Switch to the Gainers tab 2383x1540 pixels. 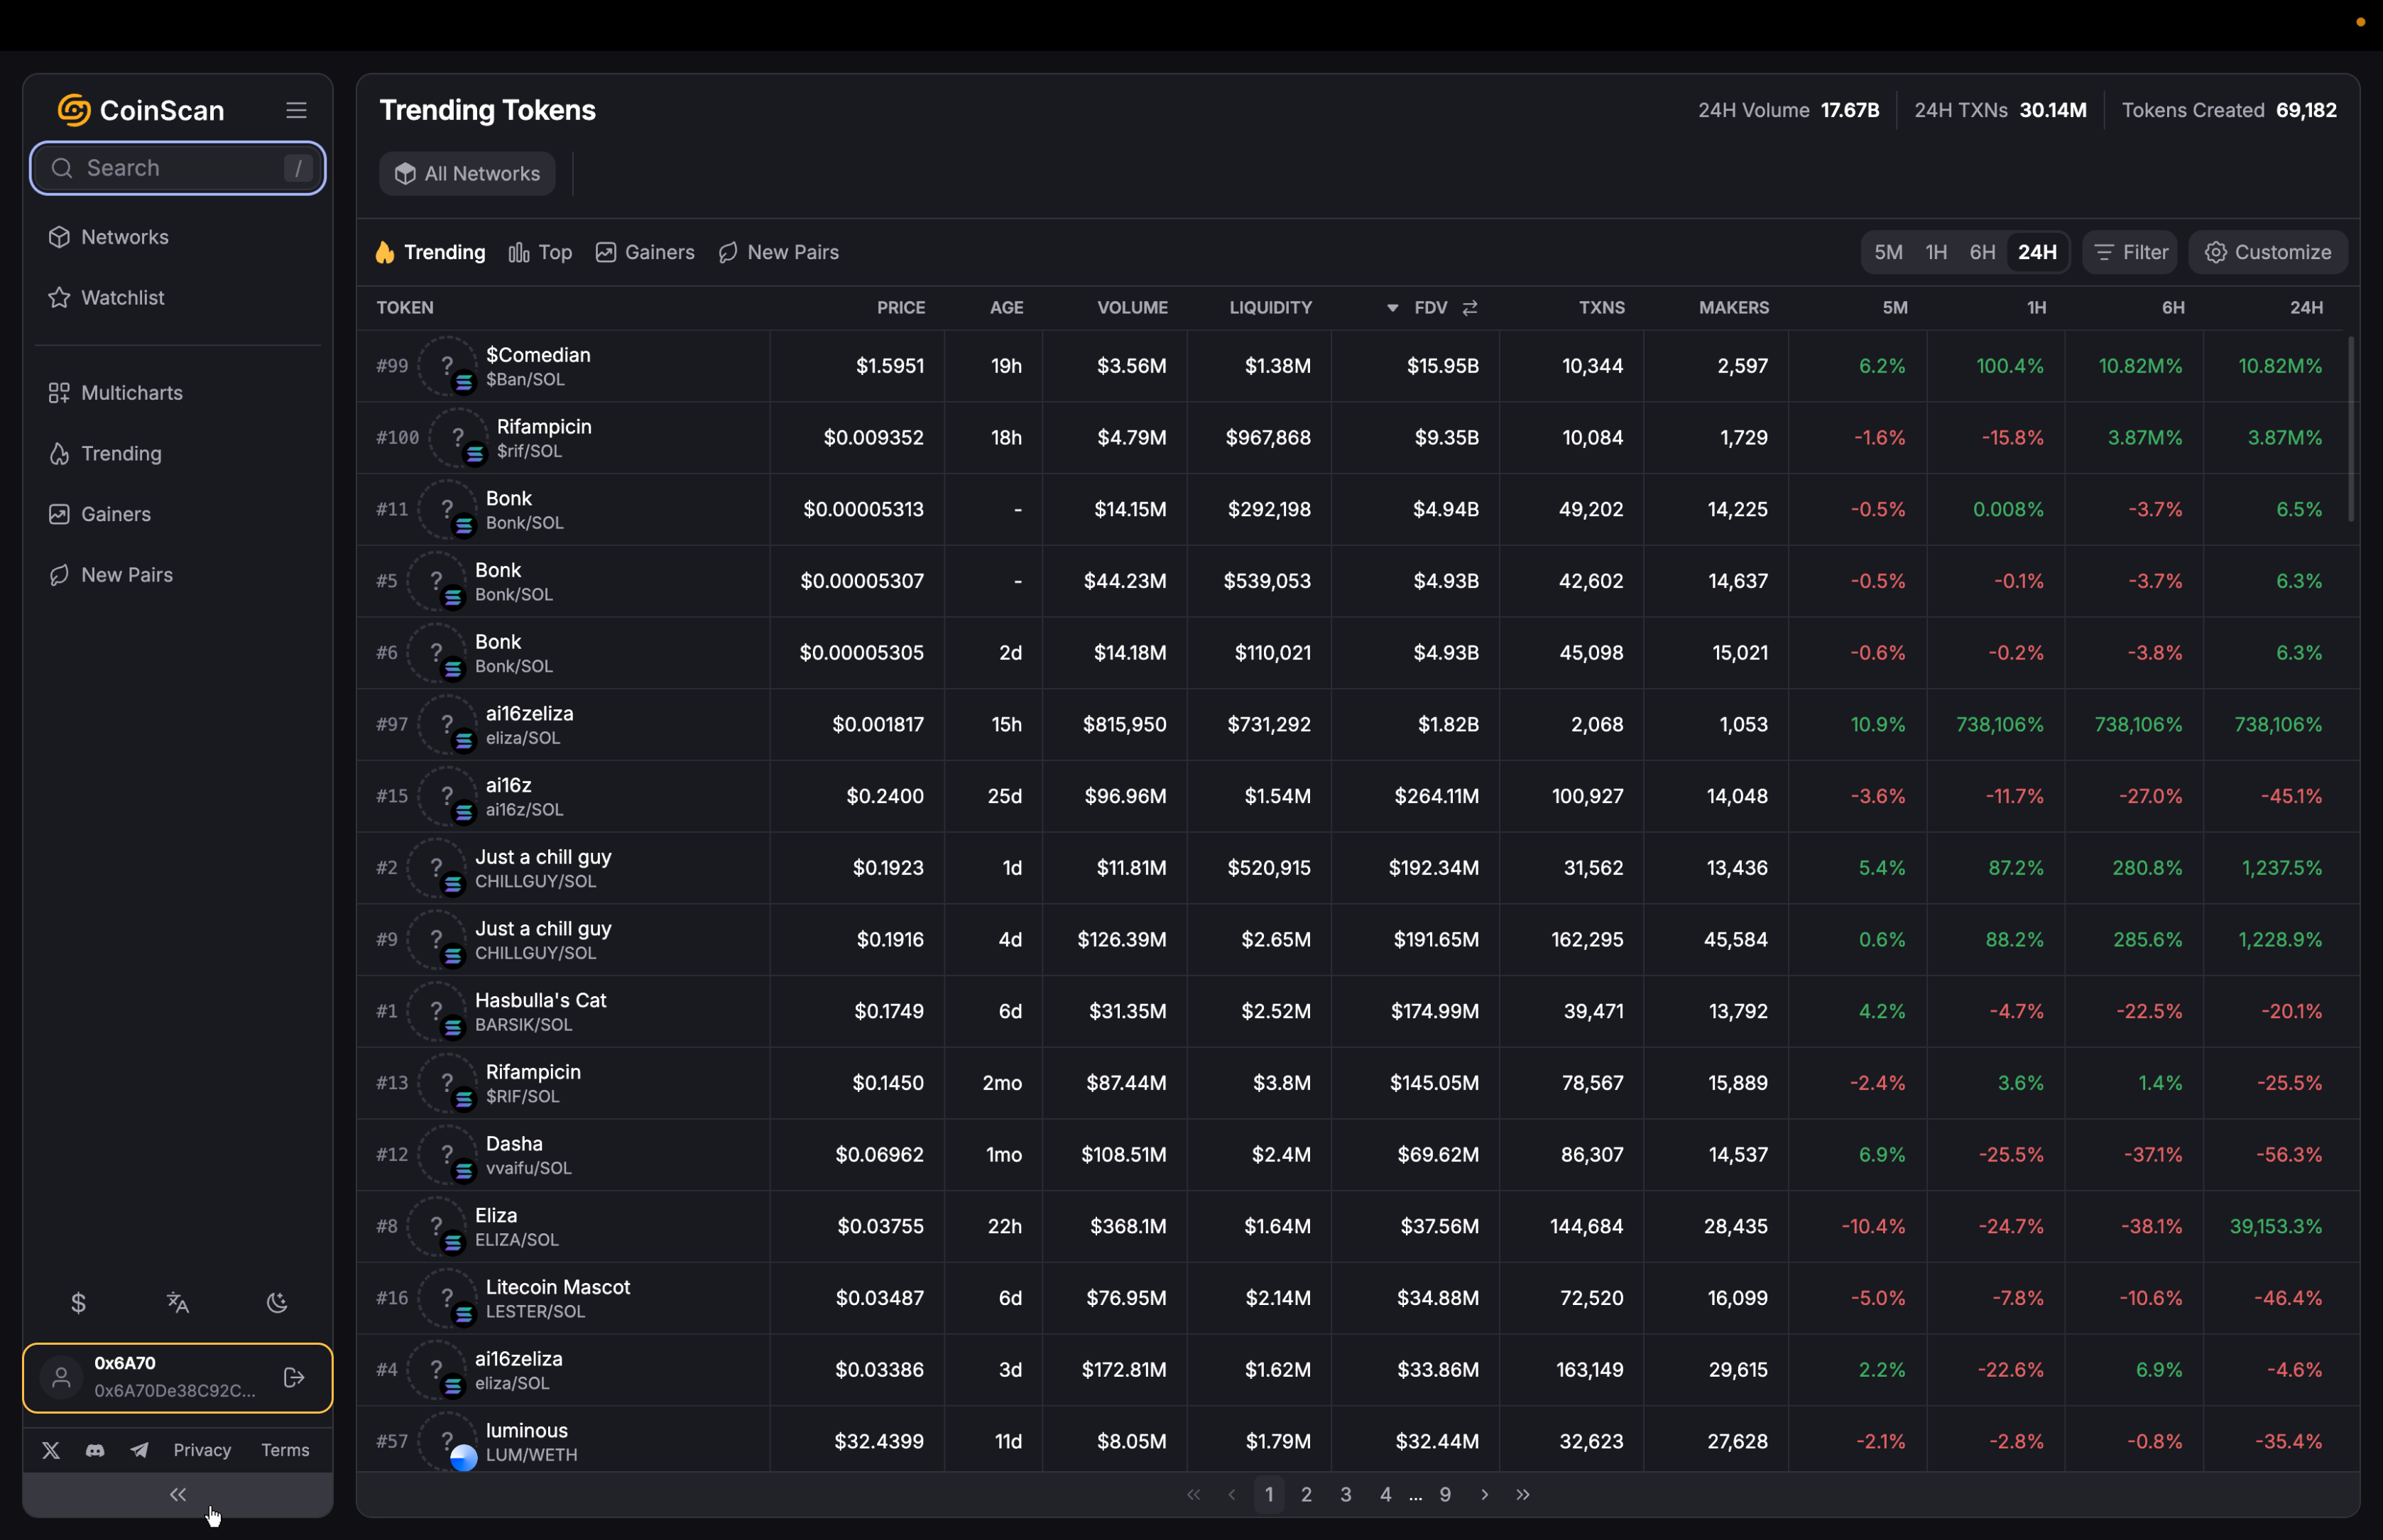tap(645, 252)
